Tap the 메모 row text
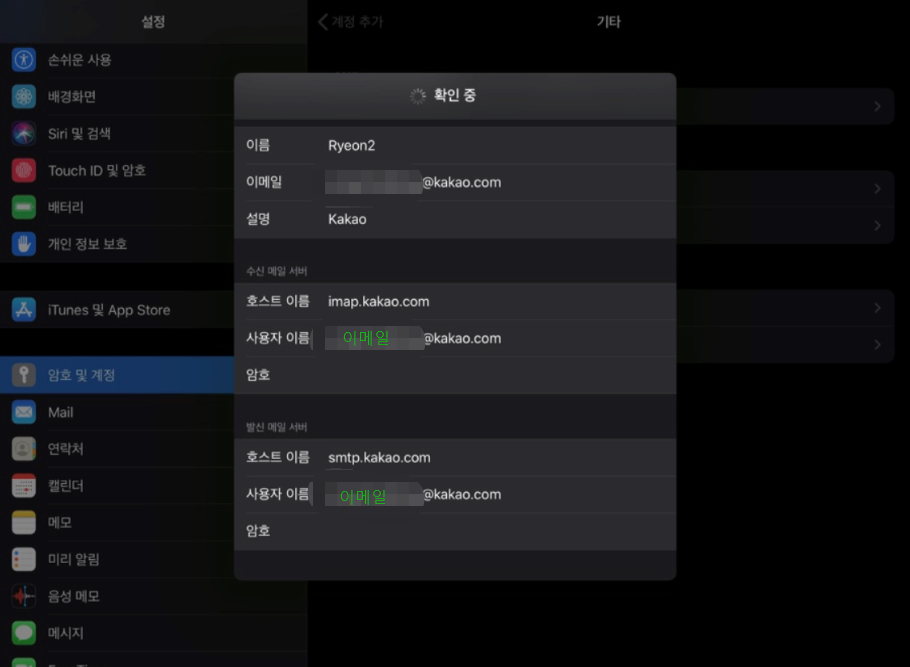Viewport: 910px width, 667px height. point(60,522)
